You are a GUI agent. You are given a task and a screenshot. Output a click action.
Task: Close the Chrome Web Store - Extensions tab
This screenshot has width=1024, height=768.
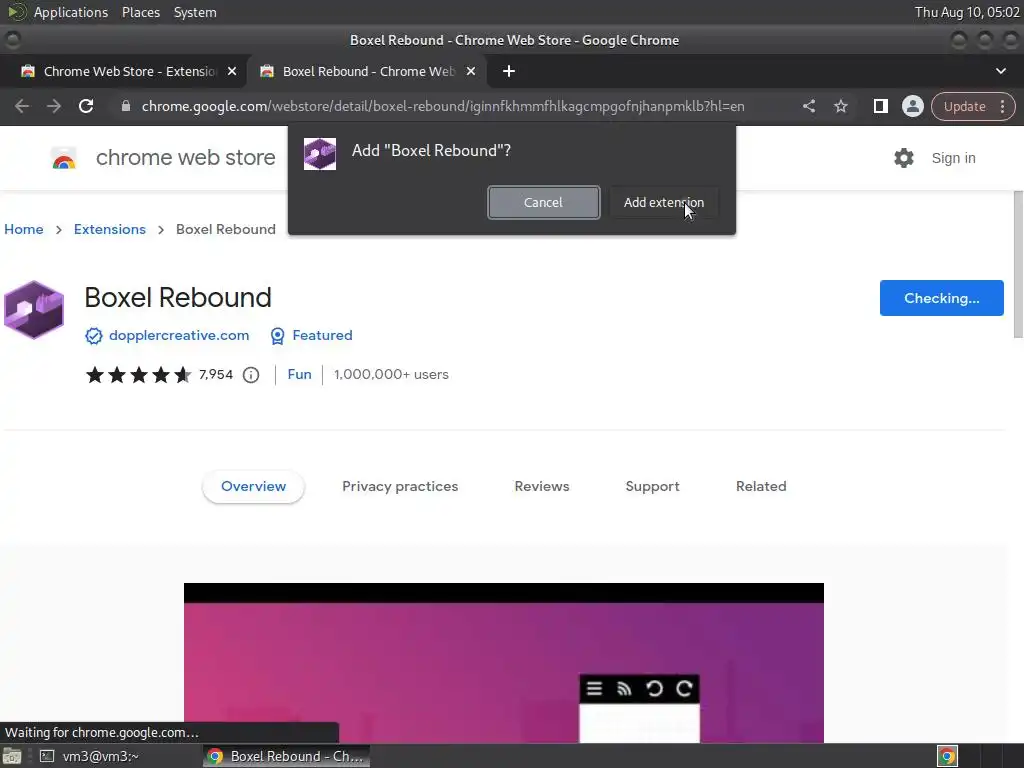(x=232, y=71)
